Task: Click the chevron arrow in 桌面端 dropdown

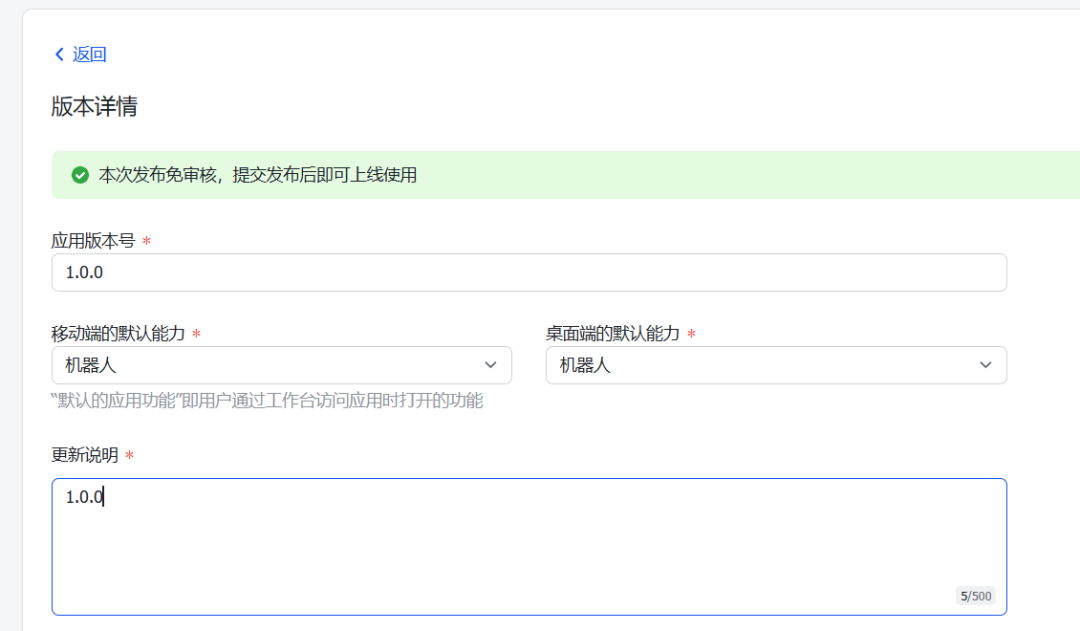Action: click(x=986, y=365)
